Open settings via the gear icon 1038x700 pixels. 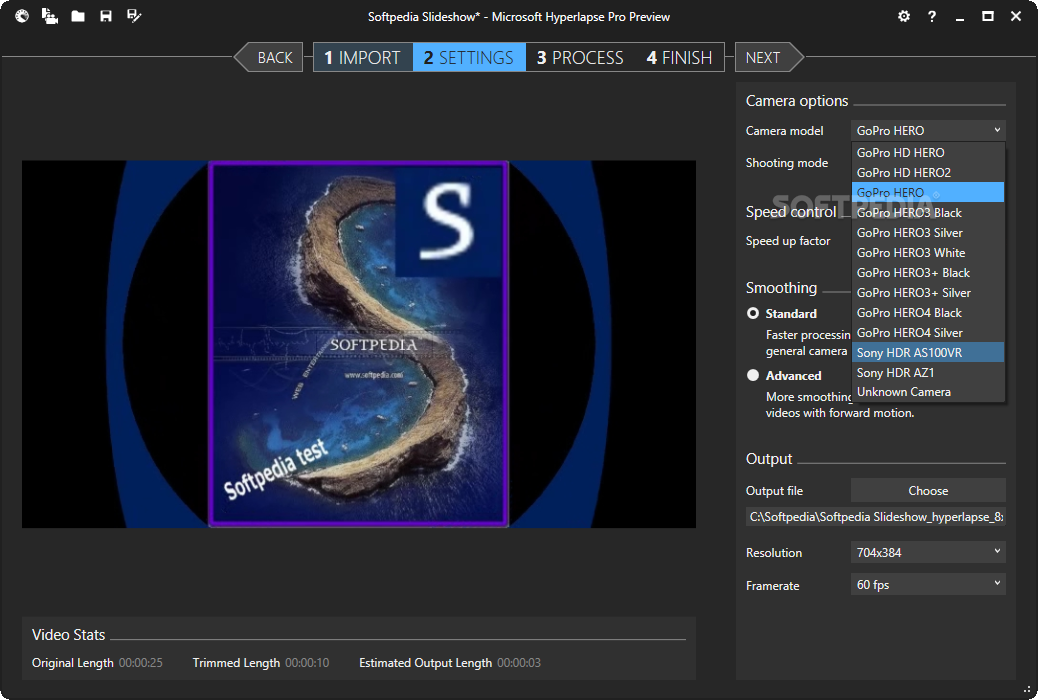[904, 17]
